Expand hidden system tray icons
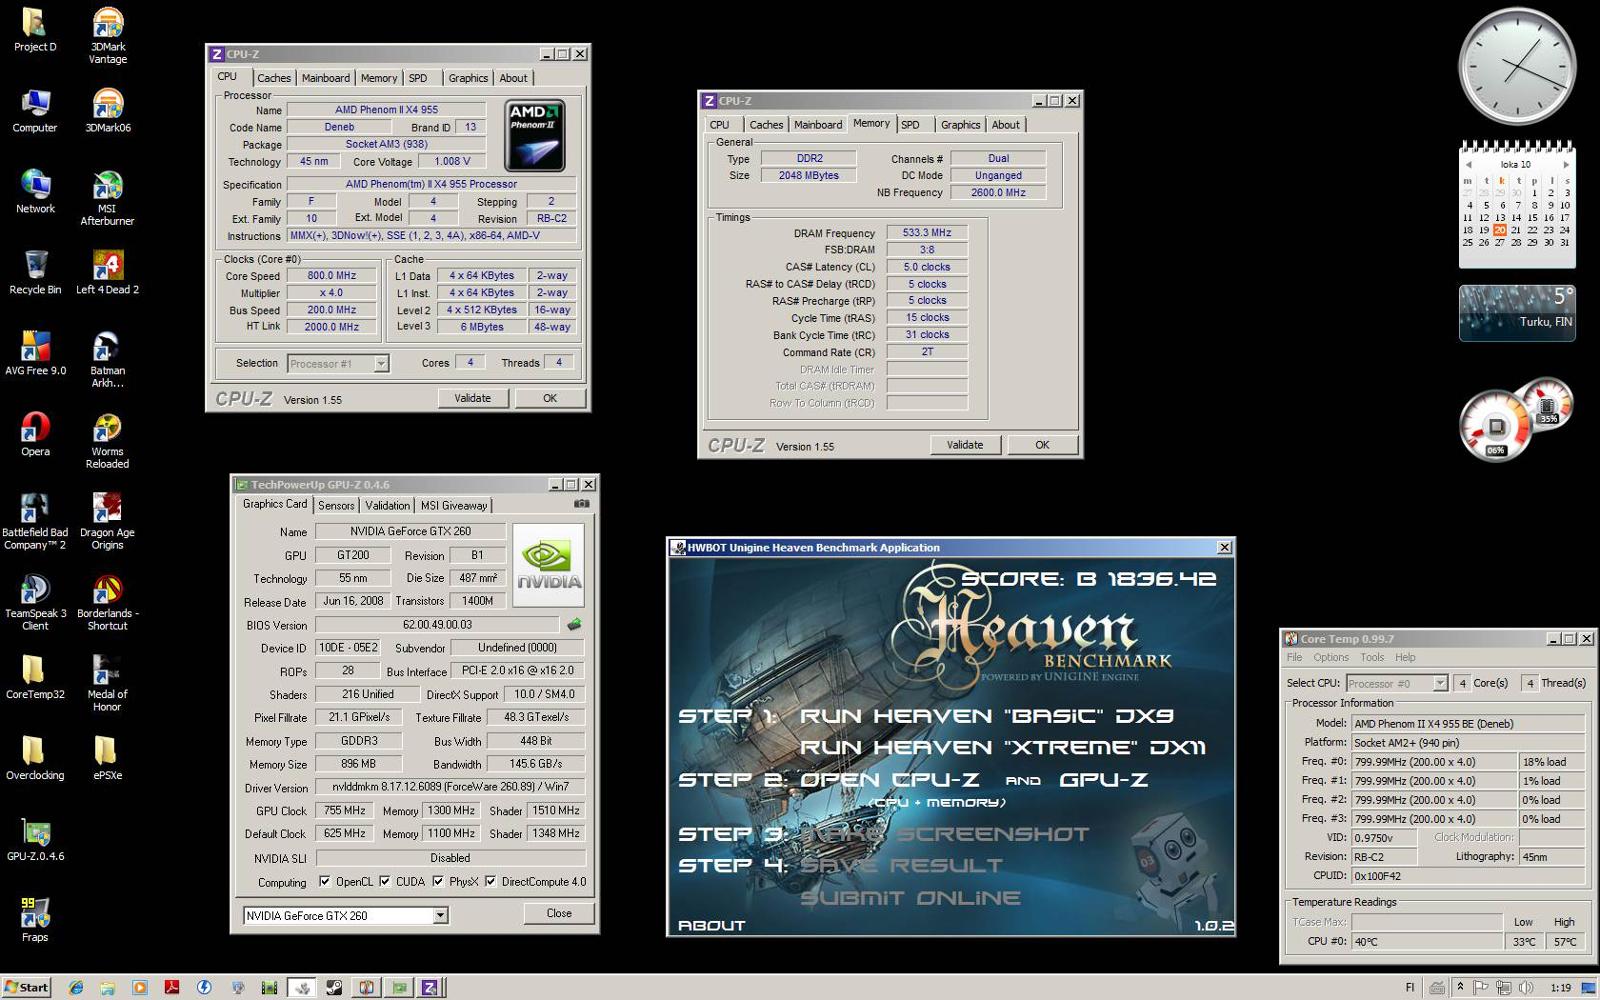The height and width of the screenshot is (1000, 1600). tap(1460, 987)
